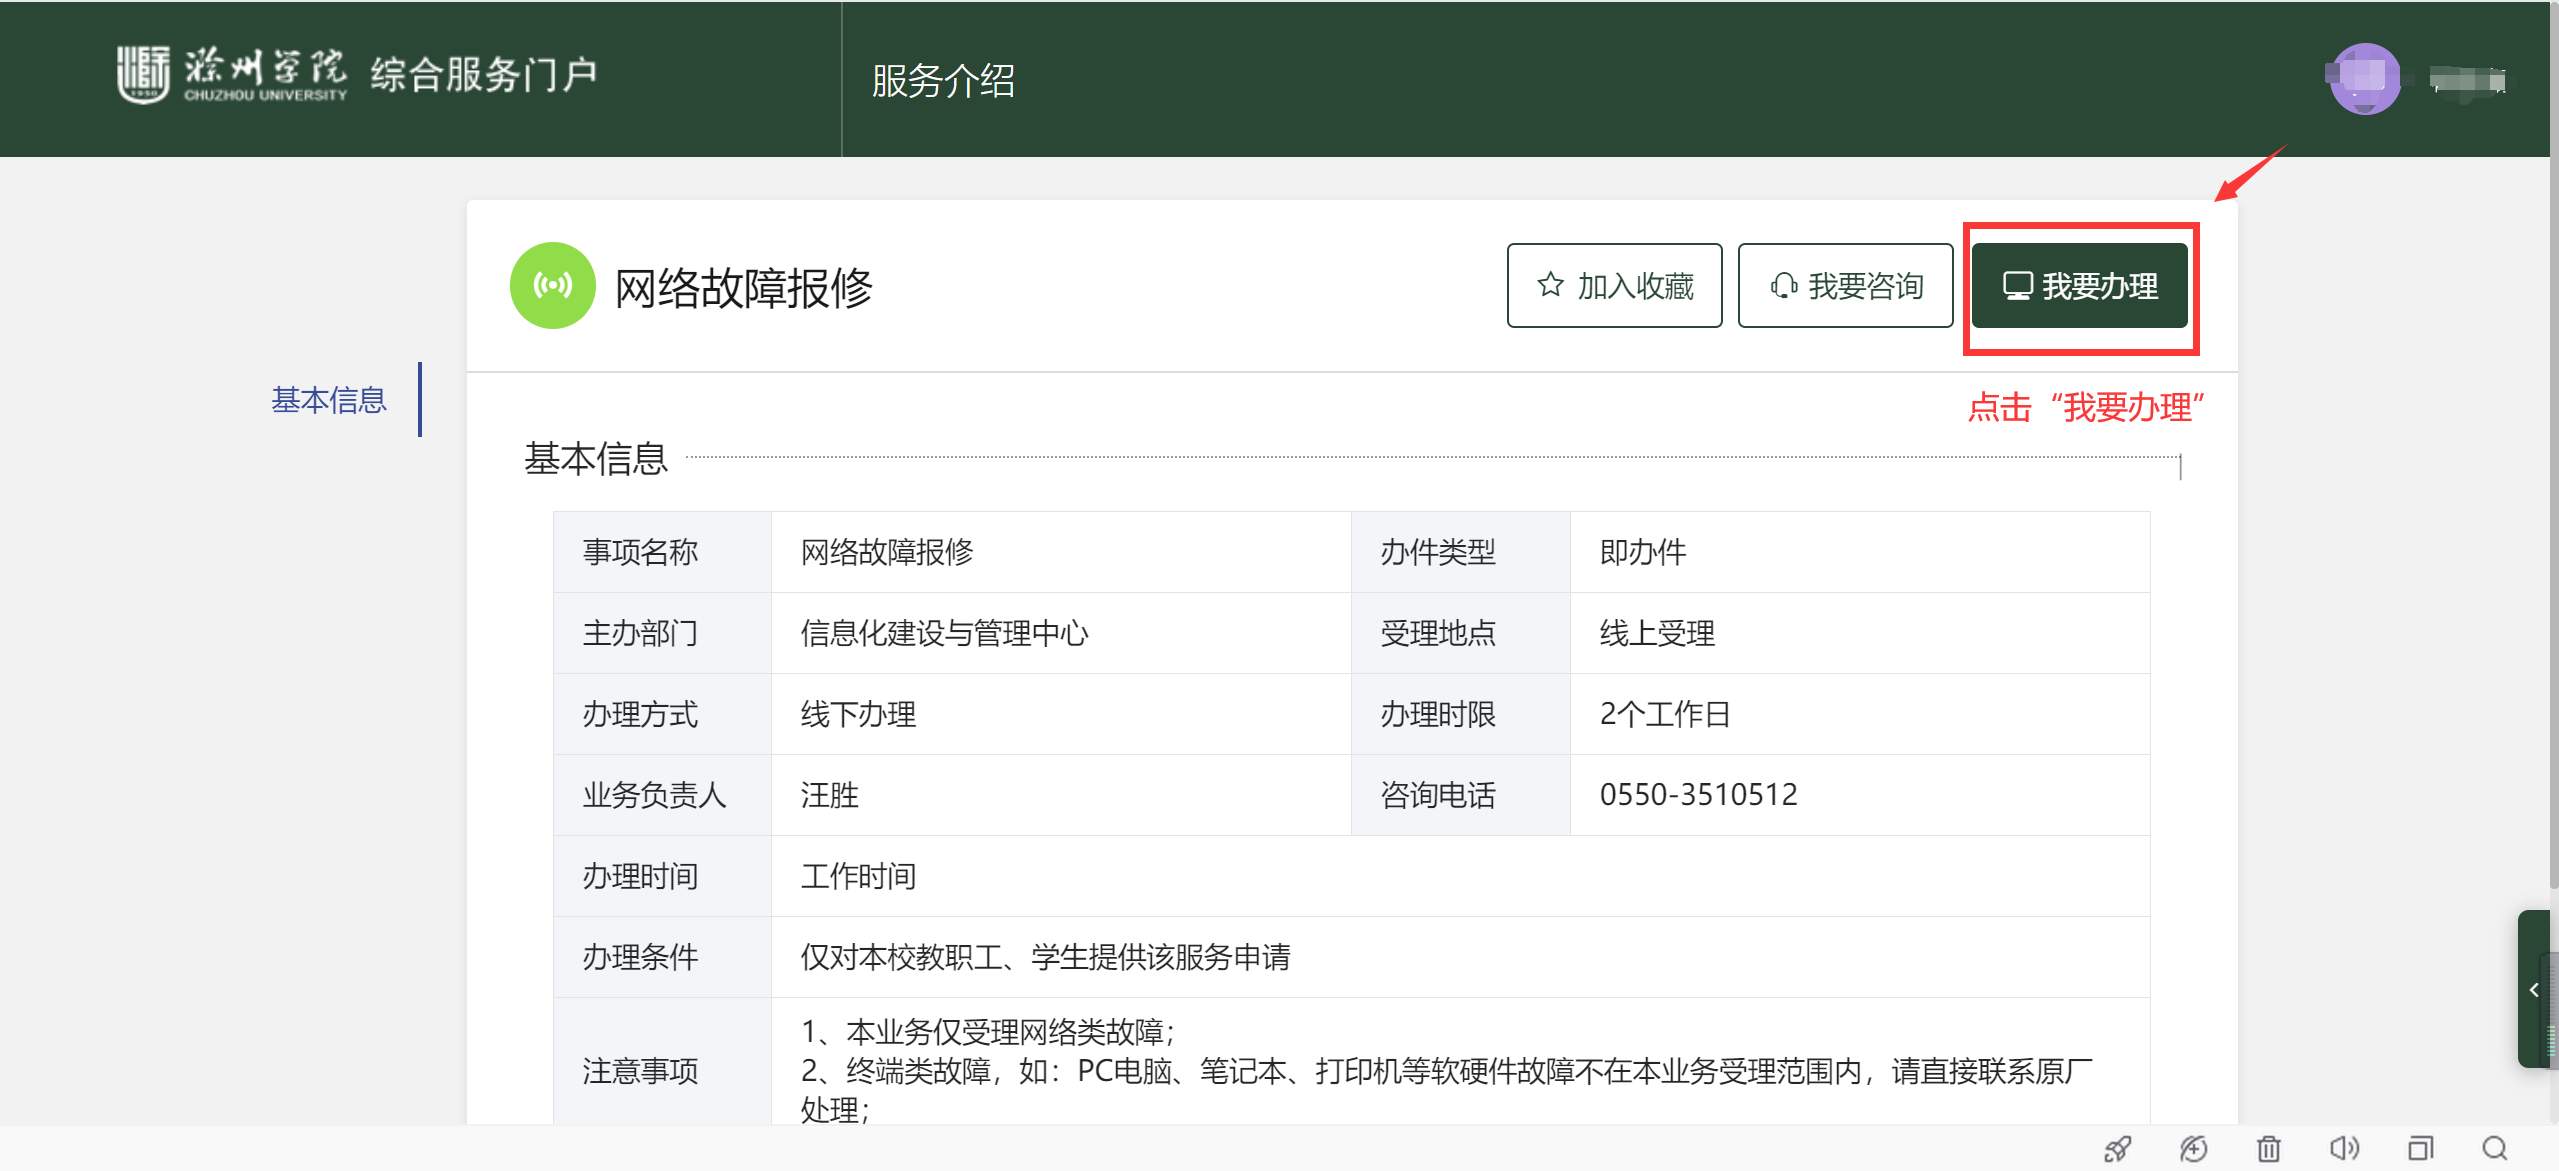The height and width of the screenshot is (1171, 2559).
Task: Click the lightning circle icon in bottom bar
Action: click(2193, 1148)
